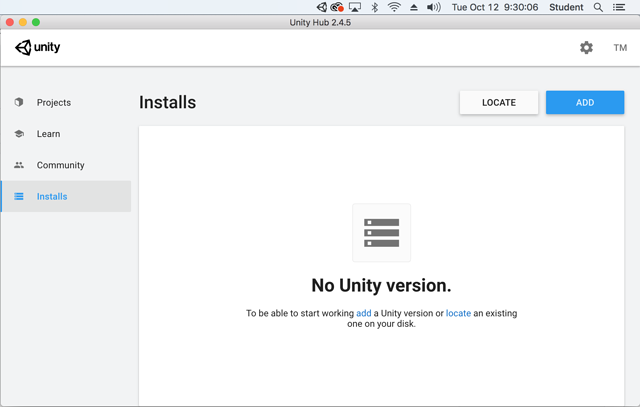Click the Installs page heading
640x407 pixels.
point(167,102)
